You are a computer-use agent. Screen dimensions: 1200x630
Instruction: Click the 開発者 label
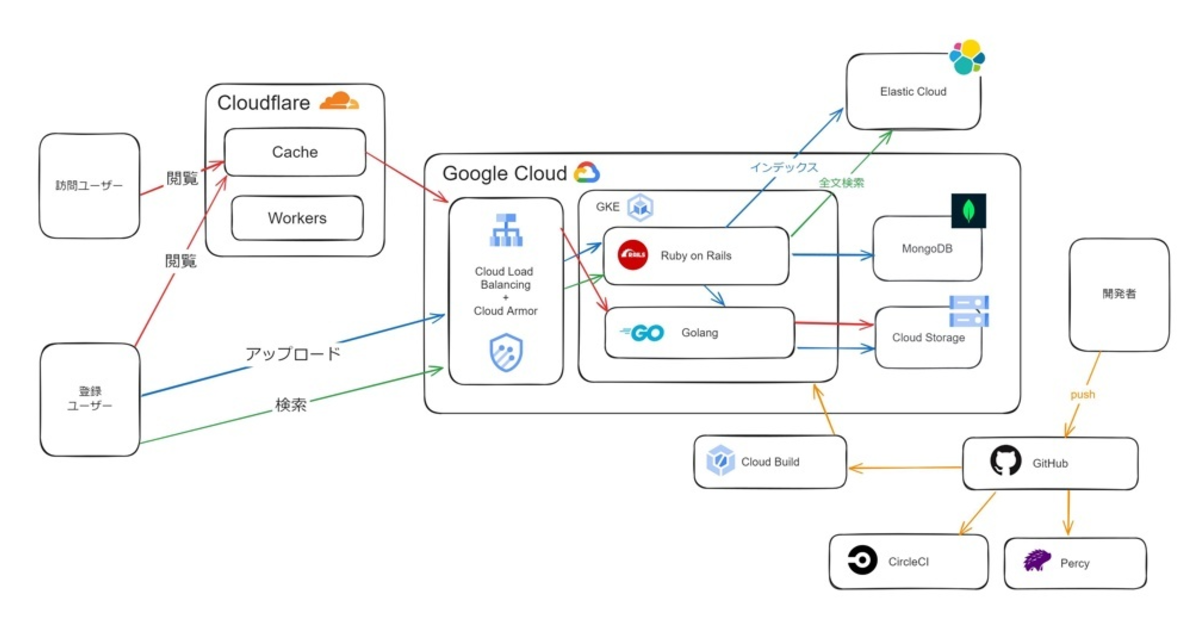[x=1119, y=295]
